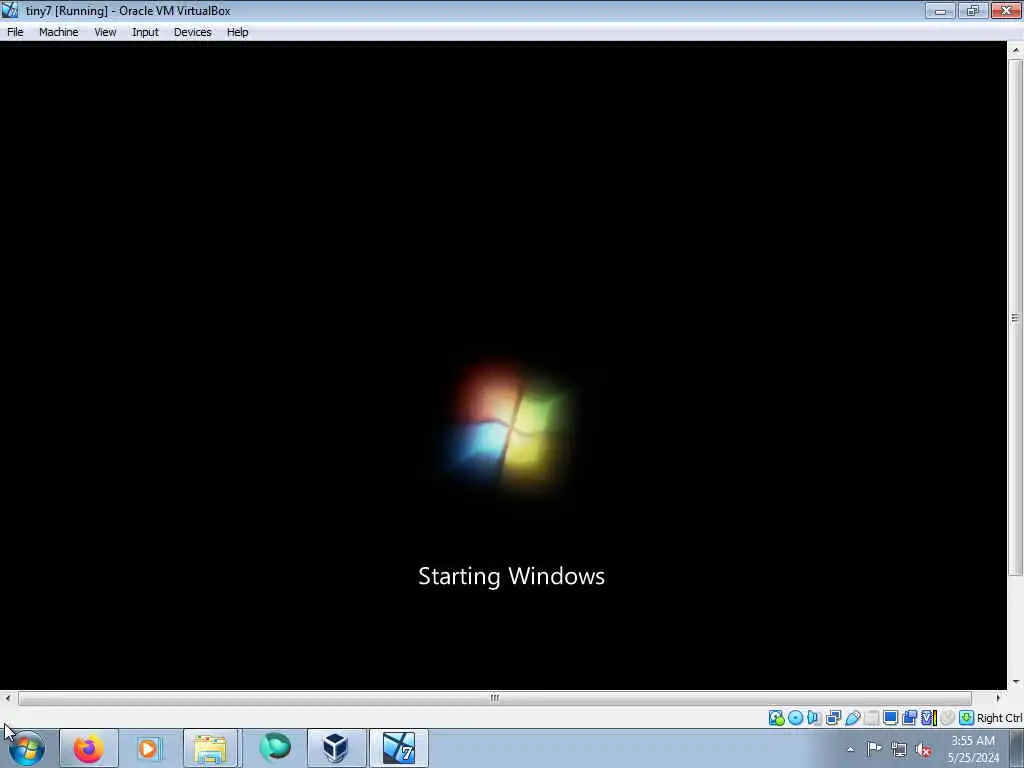Click the scroll right arrow
Image resolution: width=1024 pixels, height=768 pixels.
coord(998,698)
